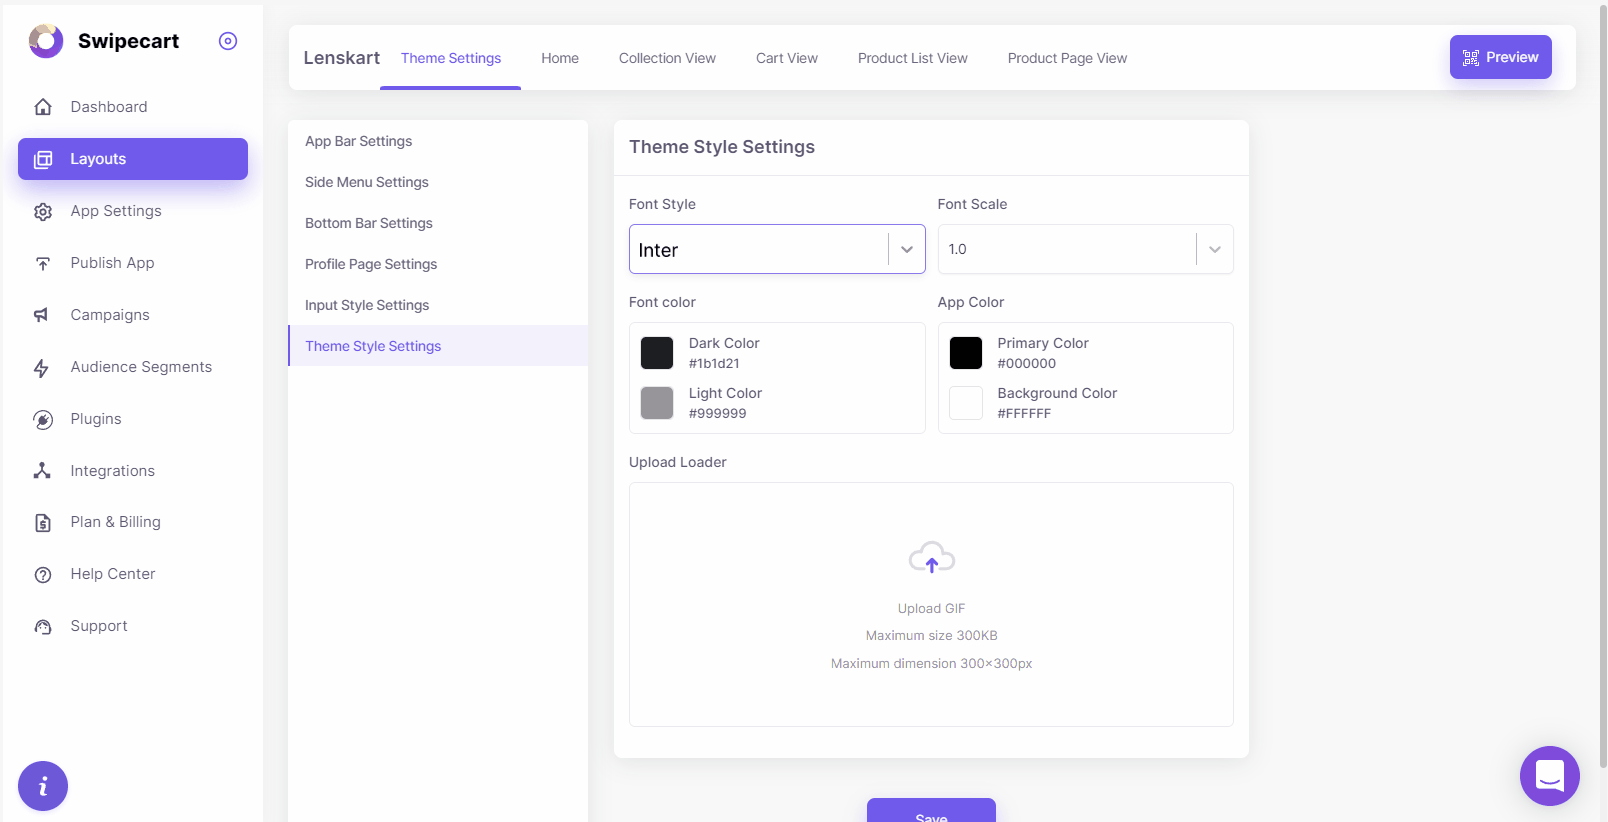Switch to Cart View tab

click(787, 58)
